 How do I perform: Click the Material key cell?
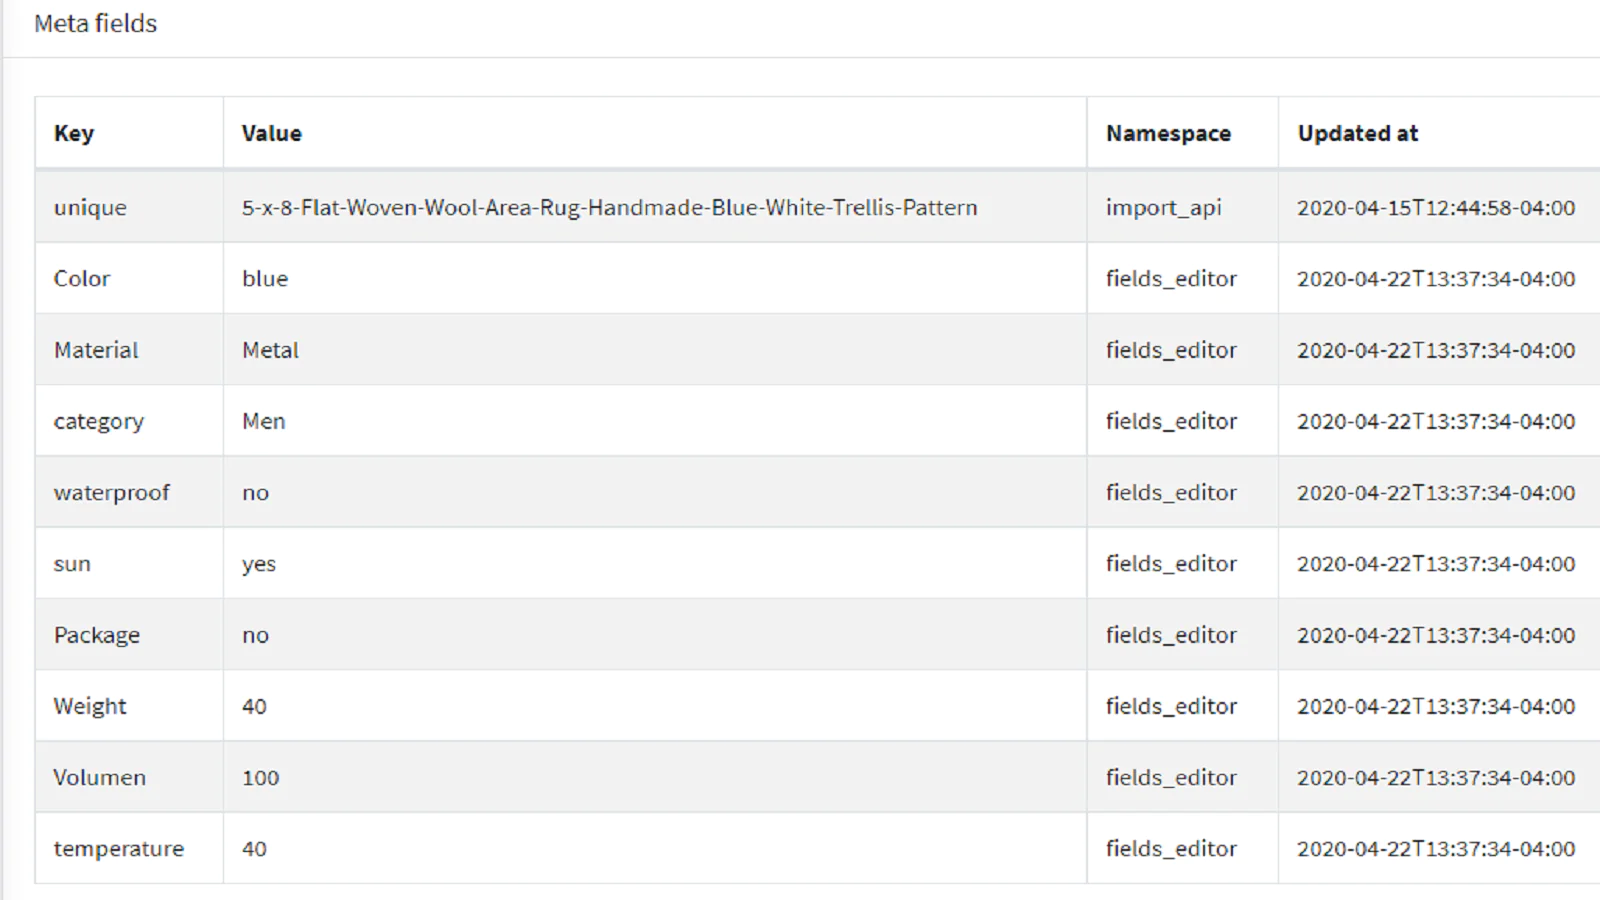(x=96, y=350)
